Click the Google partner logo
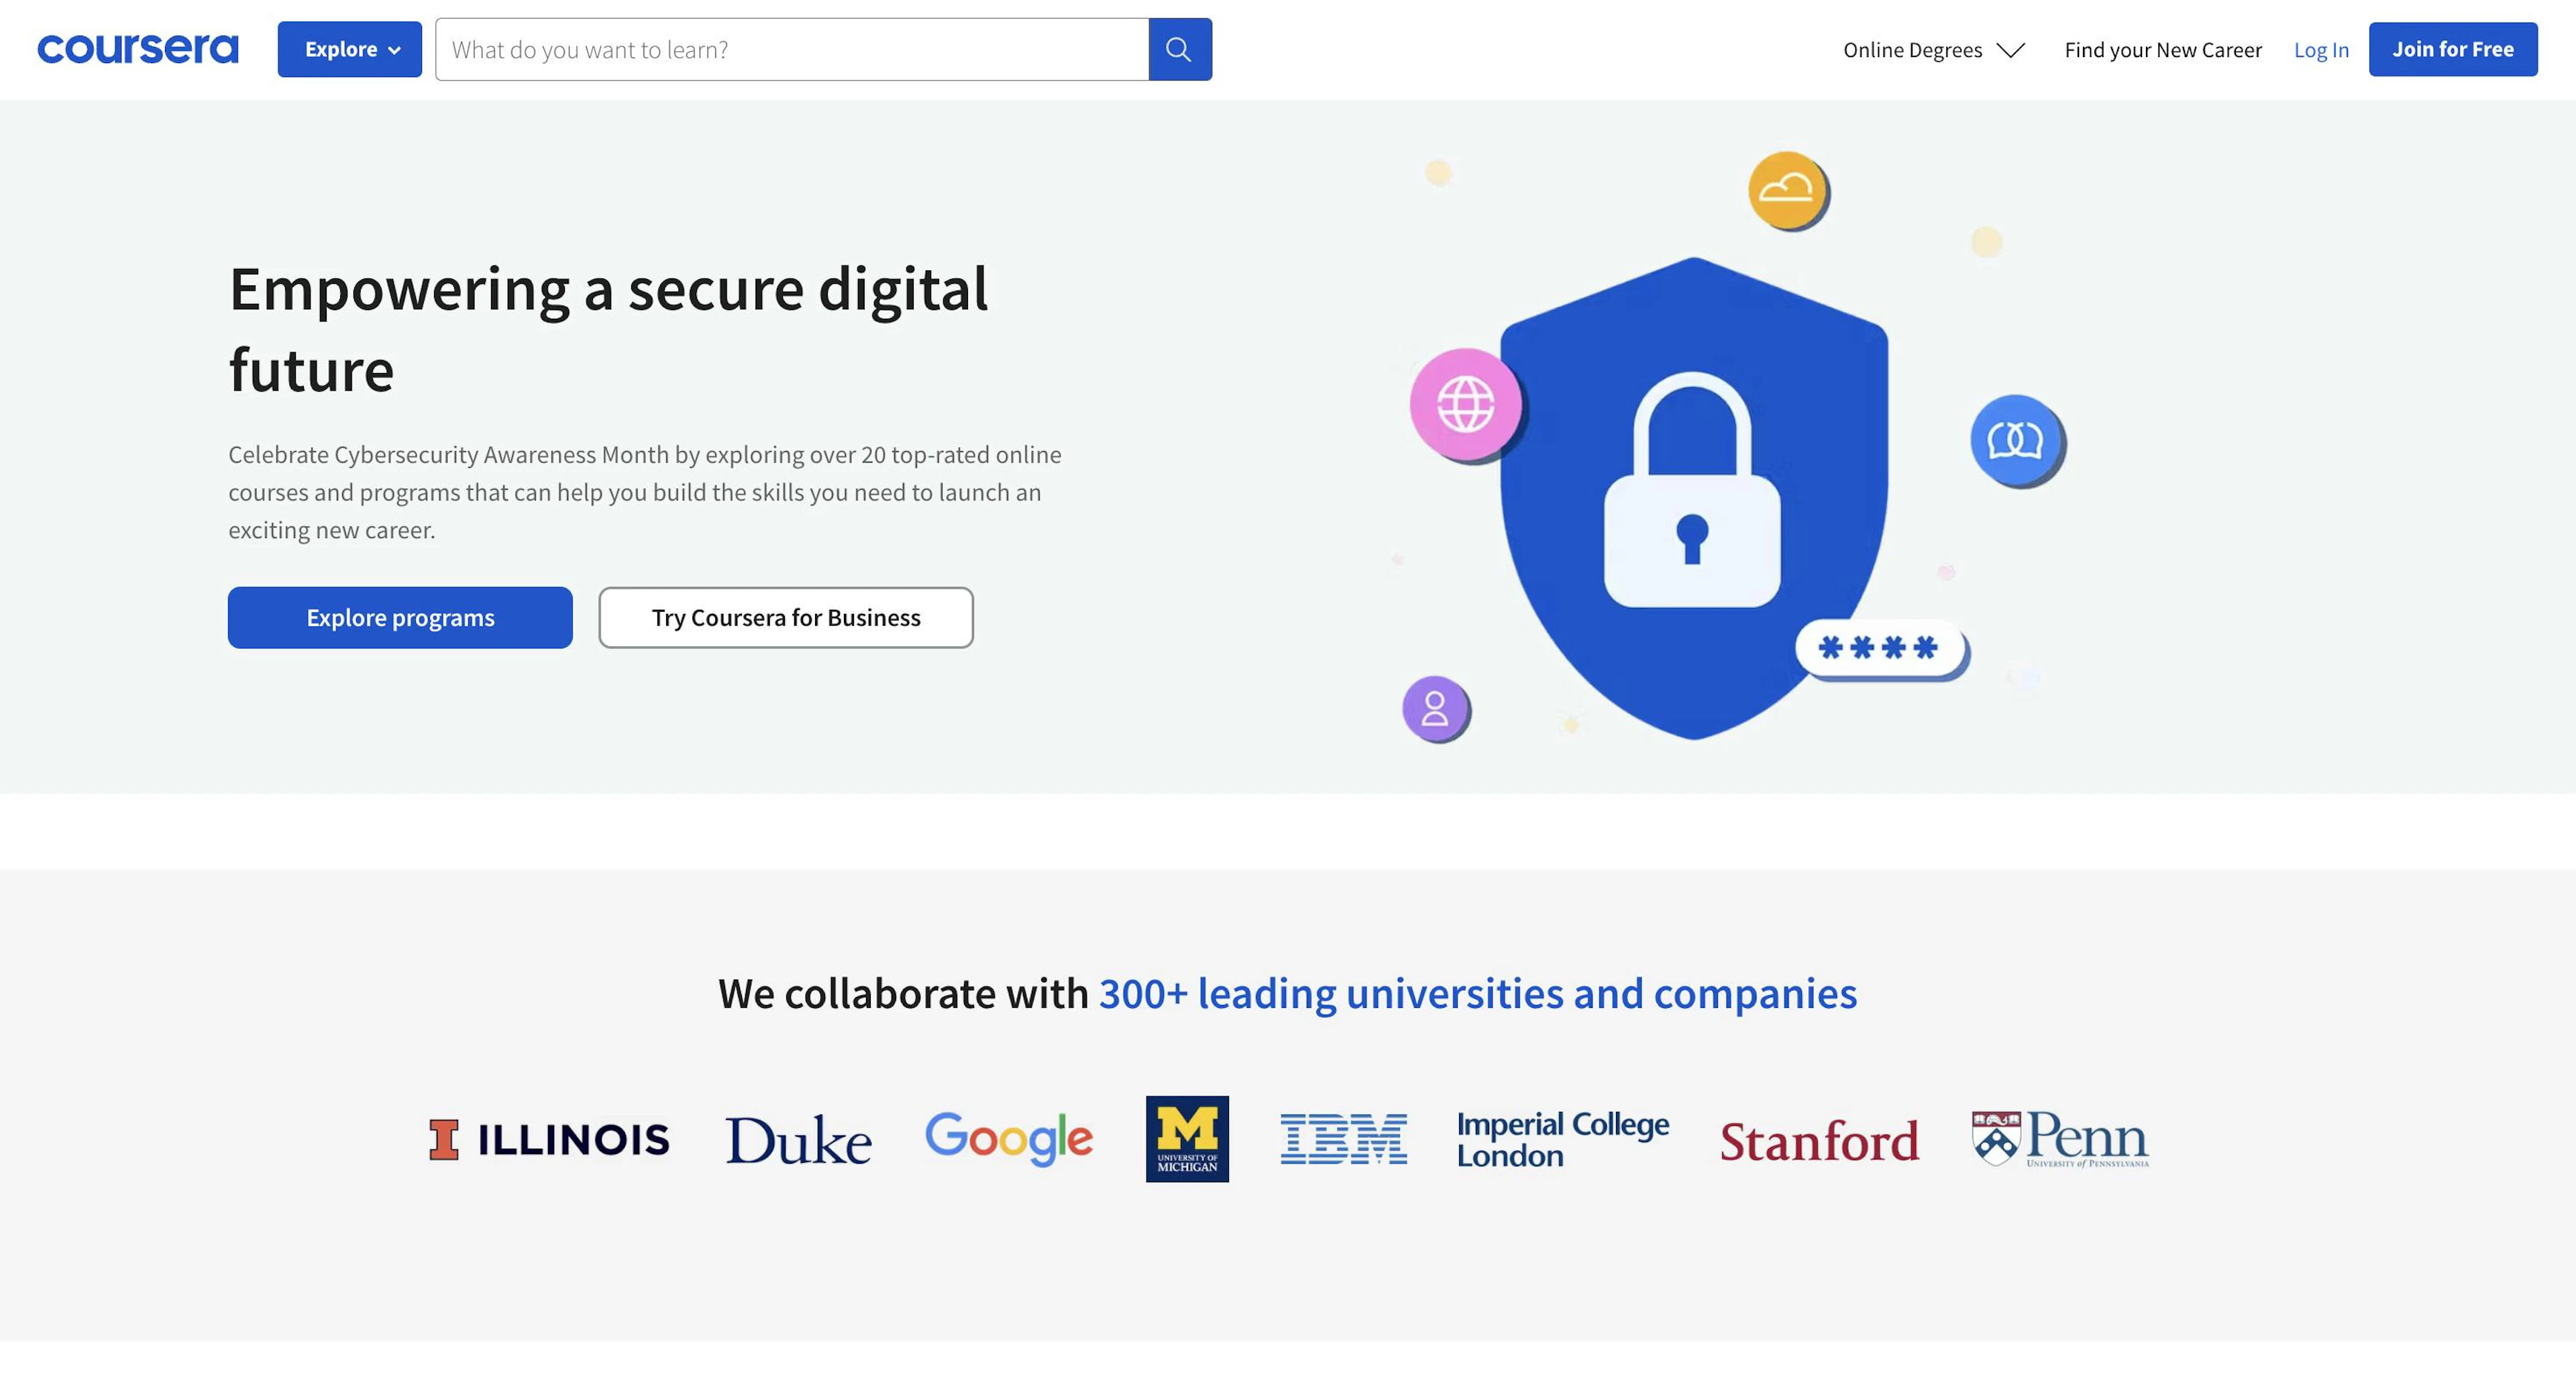This screenshot has width=2576, height=1399. [1009, 1139]
